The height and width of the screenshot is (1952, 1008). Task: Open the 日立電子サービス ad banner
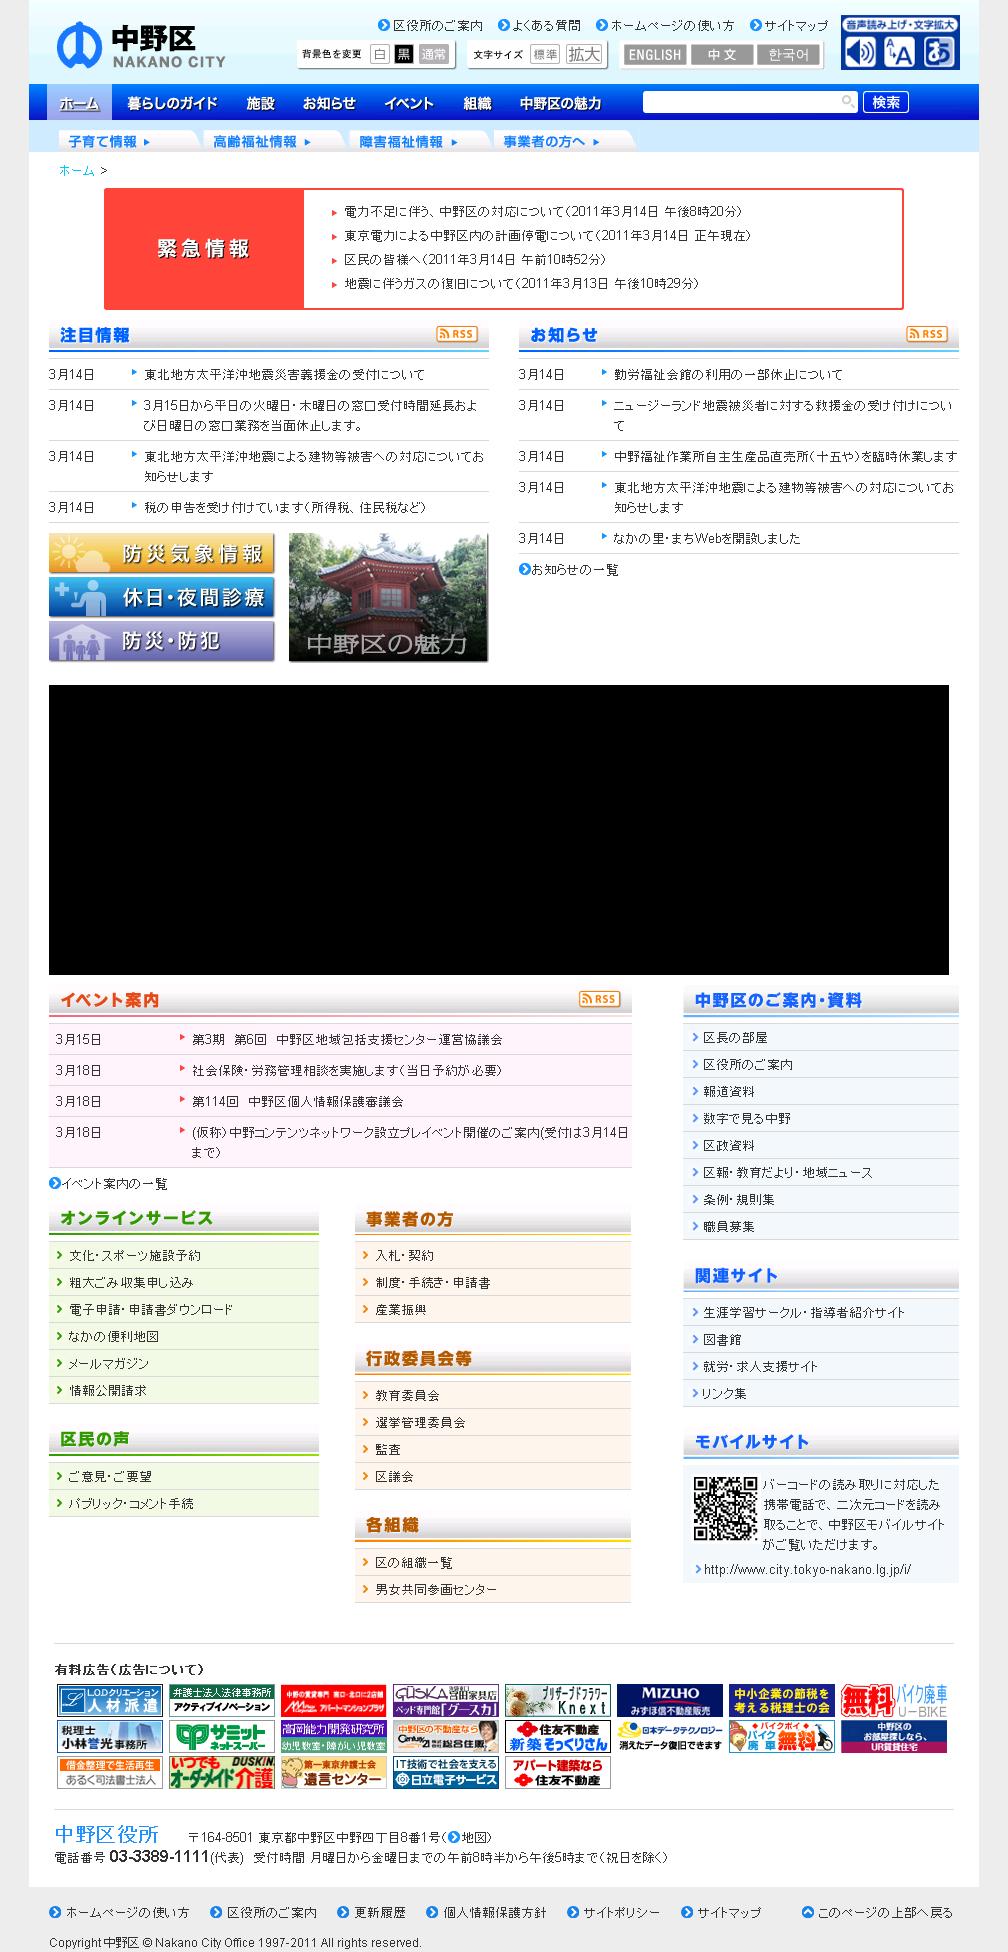(x=445, y=1772)
